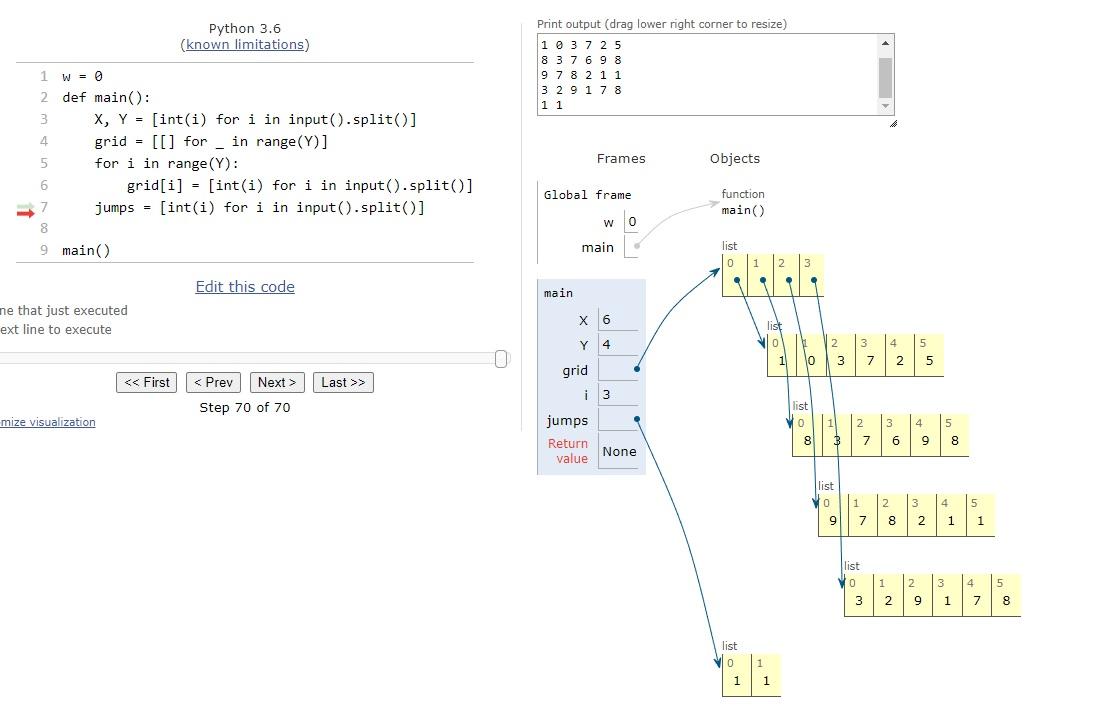Click the grid variable pointer dot

(x=635, y=369)
